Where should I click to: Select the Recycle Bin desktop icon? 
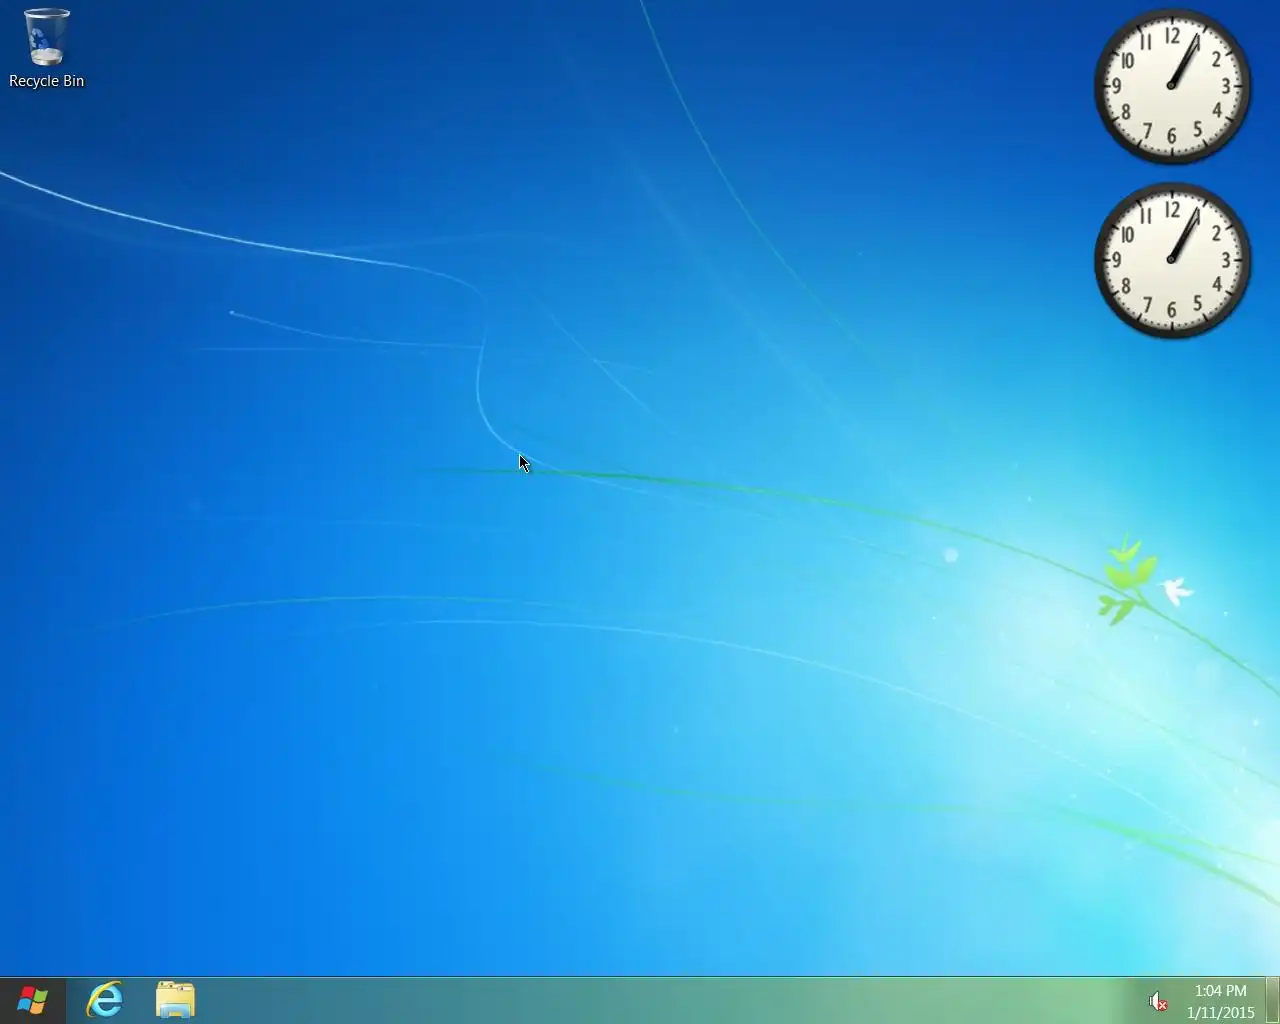click(46, 48)
